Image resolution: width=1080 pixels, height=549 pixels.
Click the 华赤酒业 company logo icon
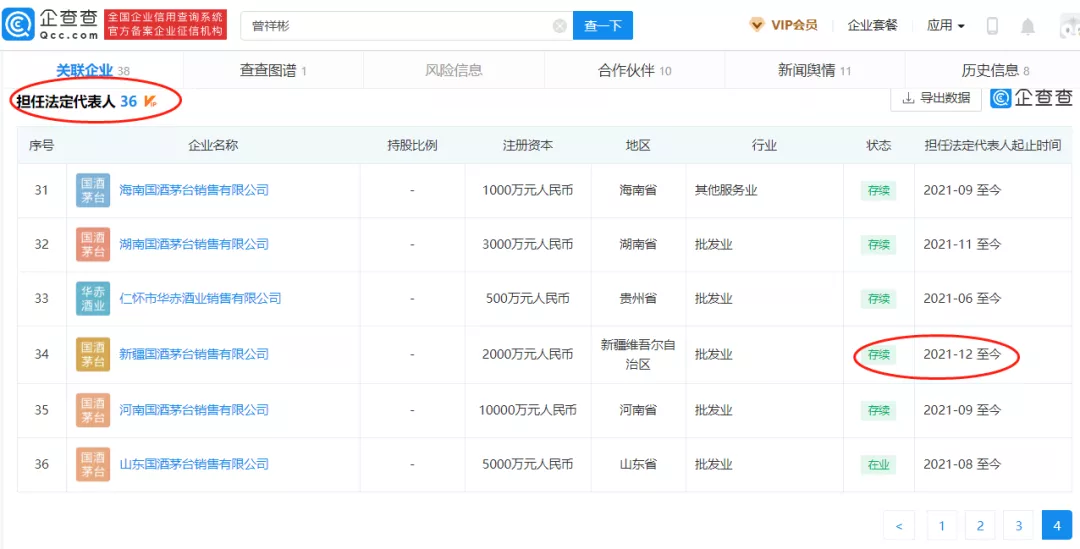pos(93,298)
